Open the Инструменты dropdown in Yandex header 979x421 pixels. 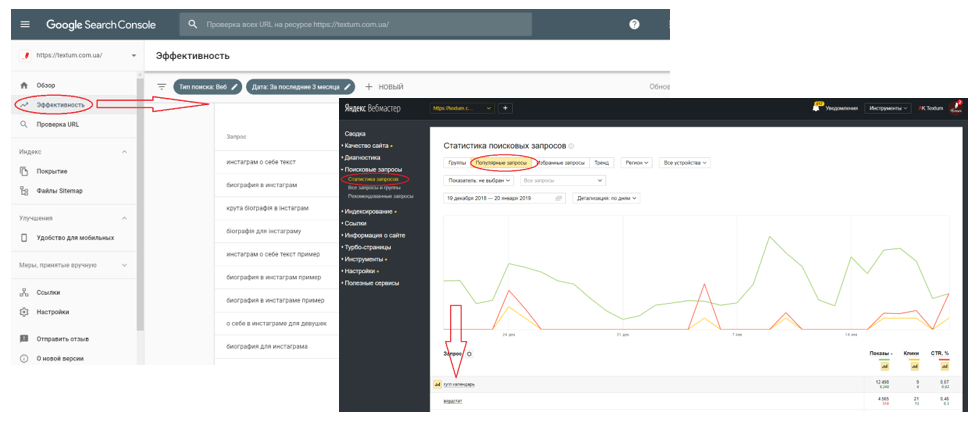pos(888,108)
